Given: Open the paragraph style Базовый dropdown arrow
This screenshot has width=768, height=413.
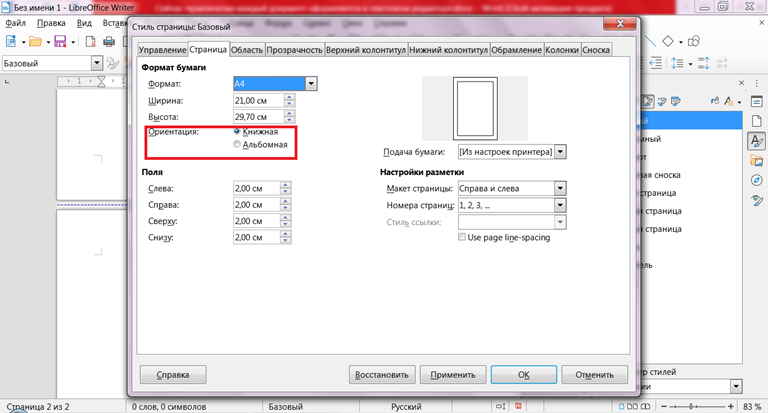Looking at the screenshot, I should pos(96,63).
